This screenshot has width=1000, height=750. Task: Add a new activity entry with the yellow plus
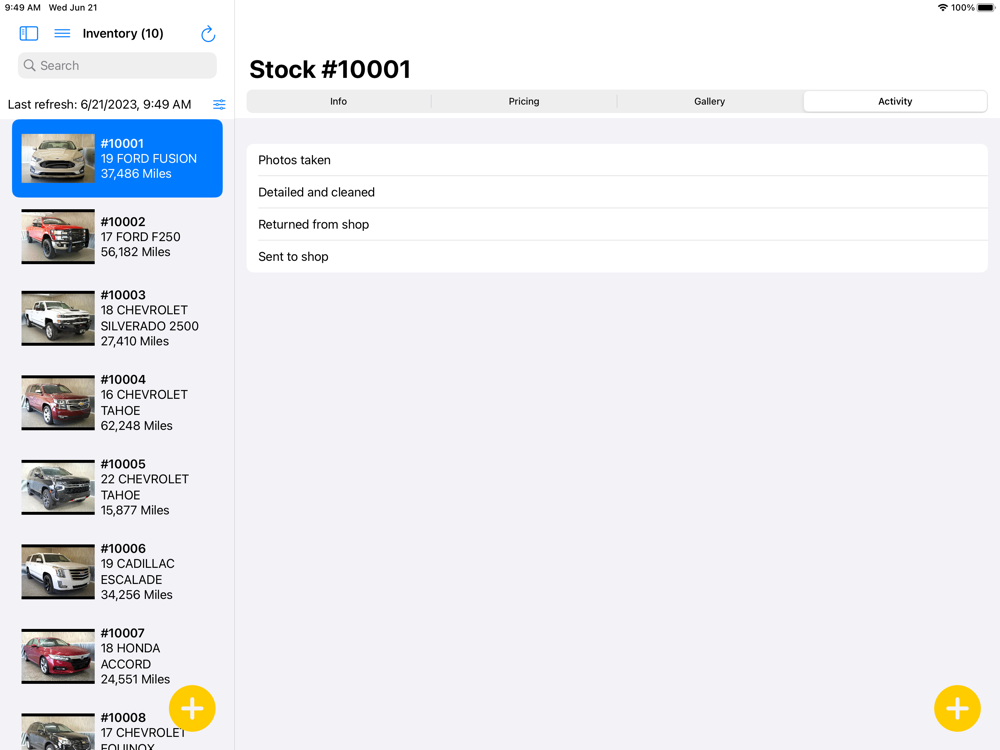pos(957,708)
